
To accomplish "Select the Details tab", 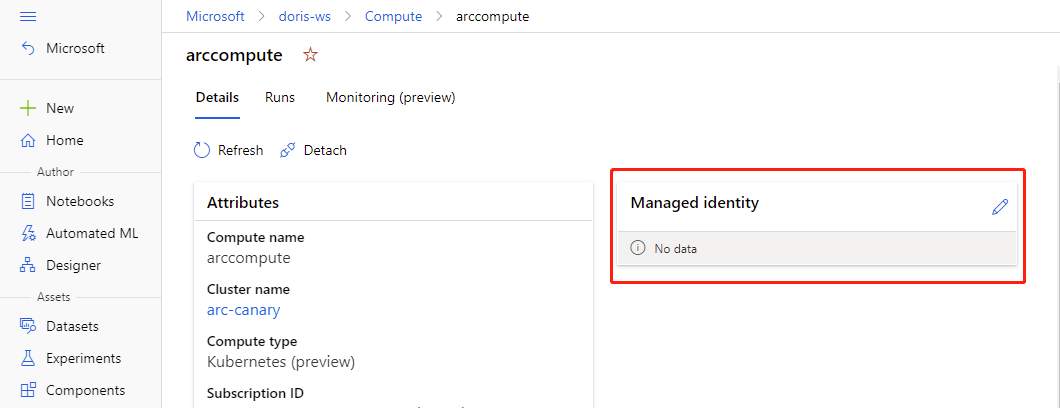I will tap(217, 97).
